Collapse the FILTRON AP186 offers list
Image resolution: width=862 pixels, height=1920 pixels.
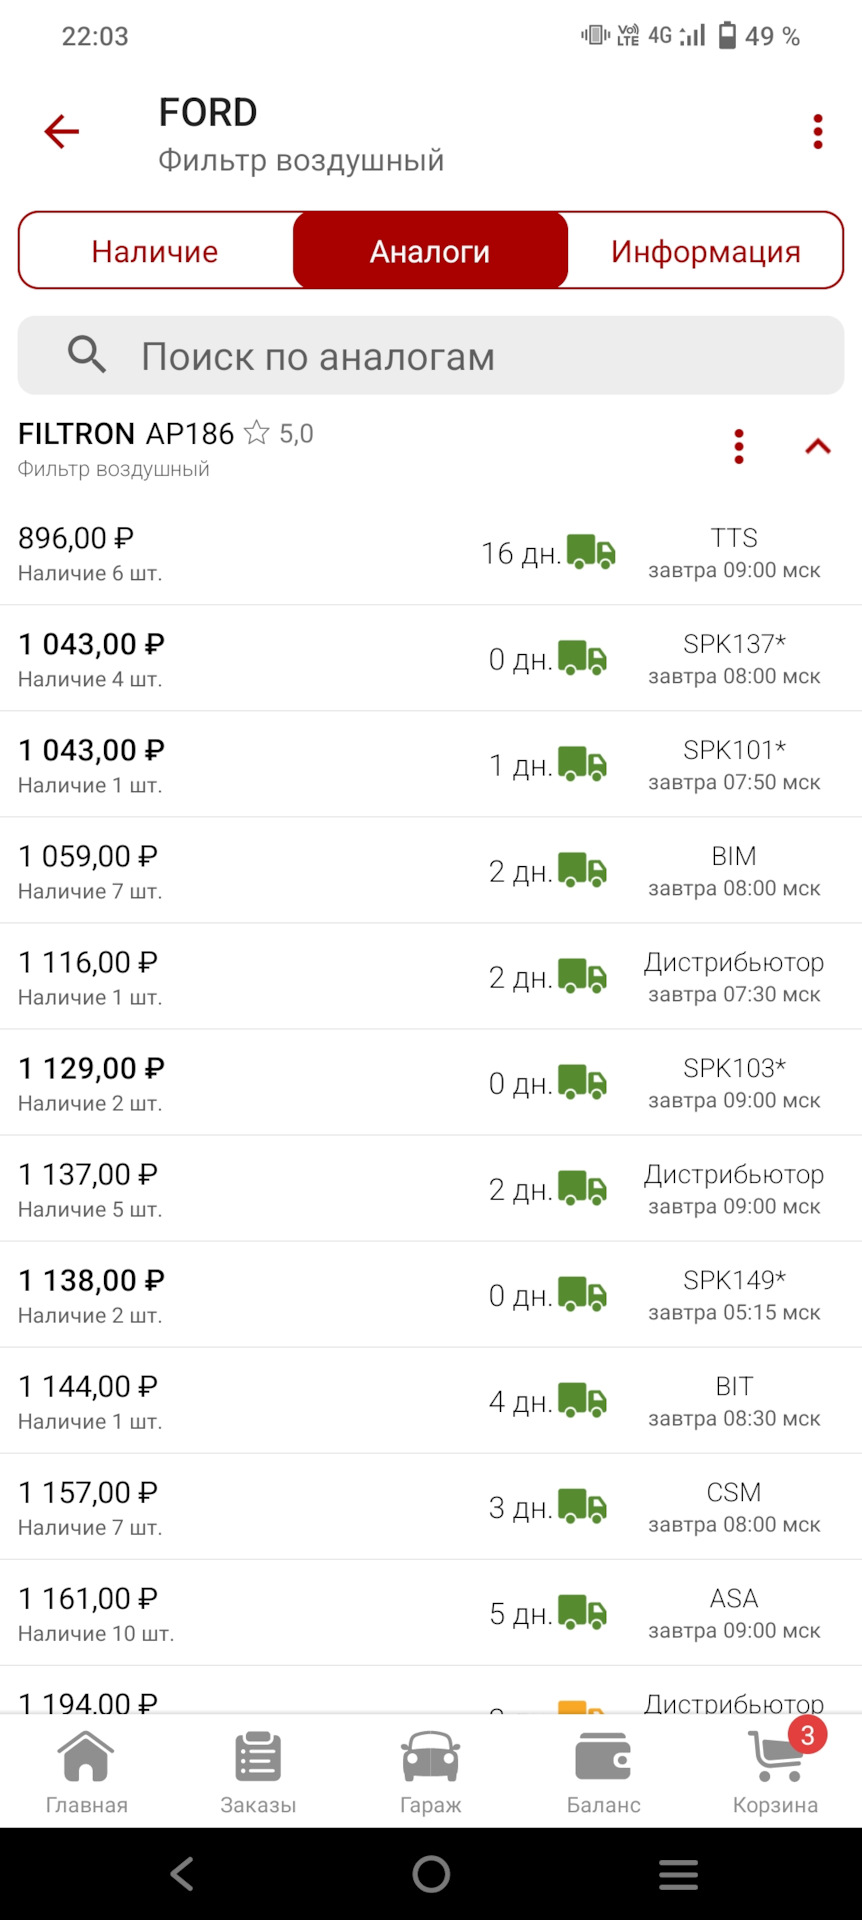pyautogui.click(x=818, y=446)
